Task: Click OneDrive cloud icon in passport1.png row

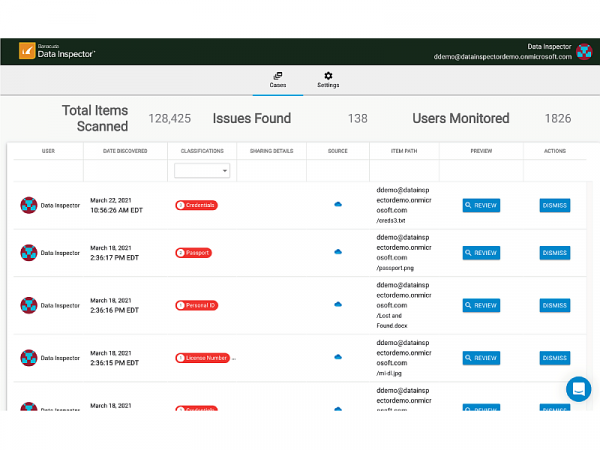Action: (x=338, y=252)
